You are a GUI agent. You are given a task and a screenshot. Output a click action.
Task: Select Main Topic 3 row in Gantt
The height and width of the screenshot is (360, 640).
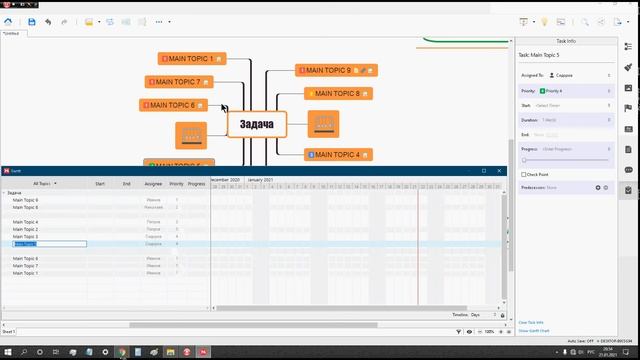coord(105,237)
